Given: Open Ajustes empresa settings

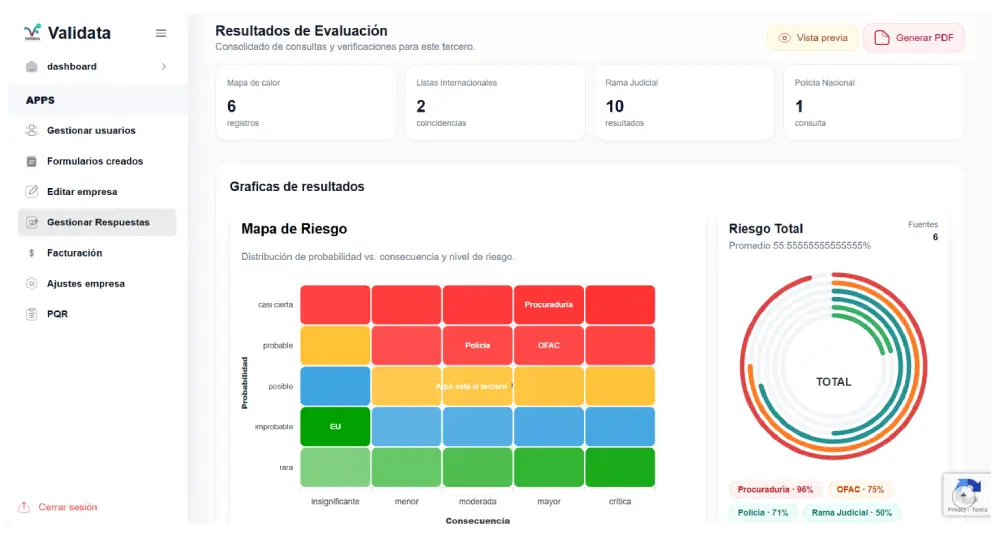Looking at the screenshot, I should click(x=97, y=284).
